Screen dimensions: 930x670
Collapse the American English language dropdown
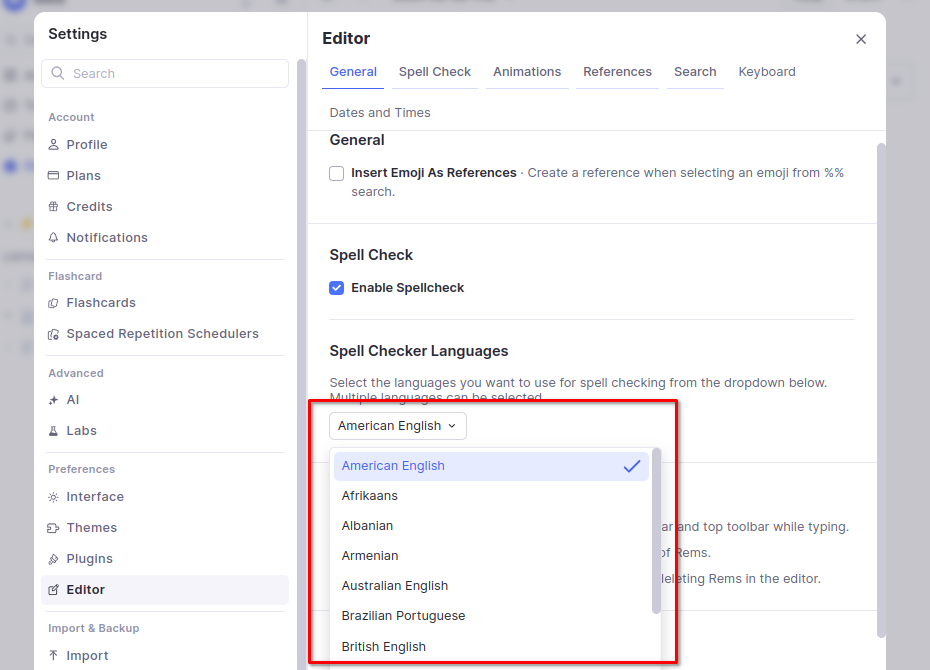397,426
